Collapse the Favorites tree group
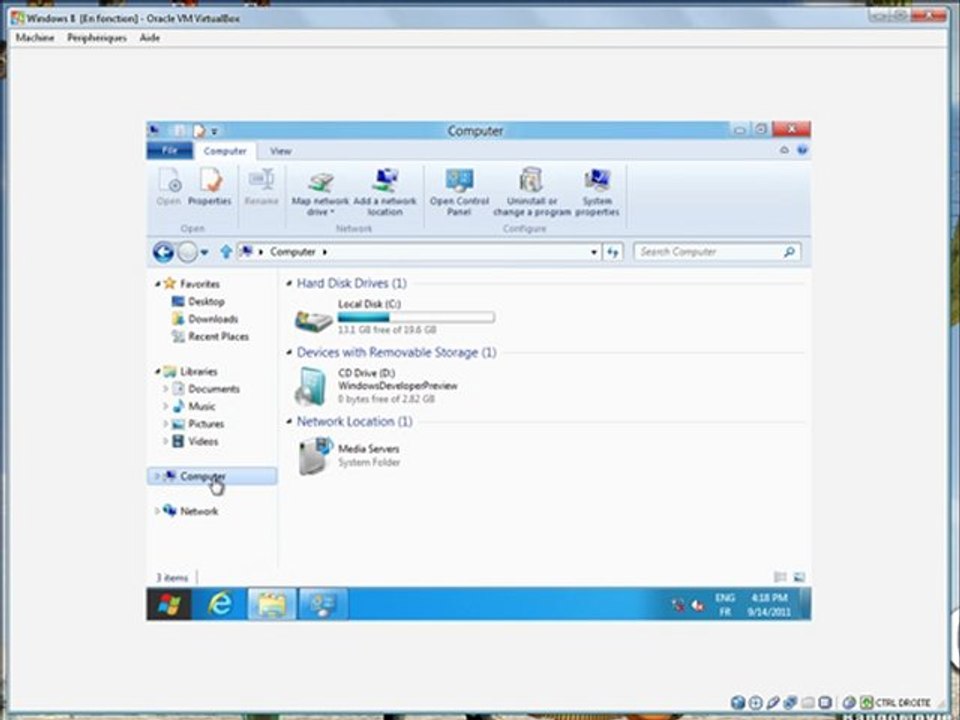Screen dimensions: 960x720 (x=158, y=283)
